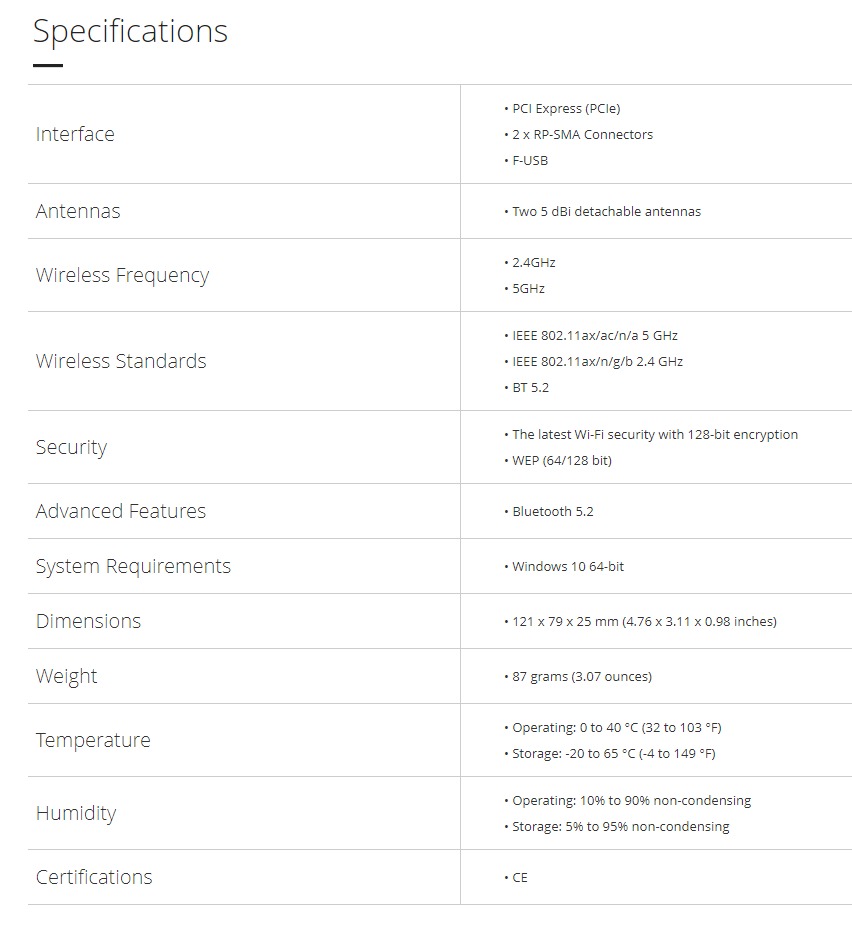This screenshot has height=947, width=852.
Task: Click Two 5 dBi detachable antennas text
Action: [x=606, y=211]
